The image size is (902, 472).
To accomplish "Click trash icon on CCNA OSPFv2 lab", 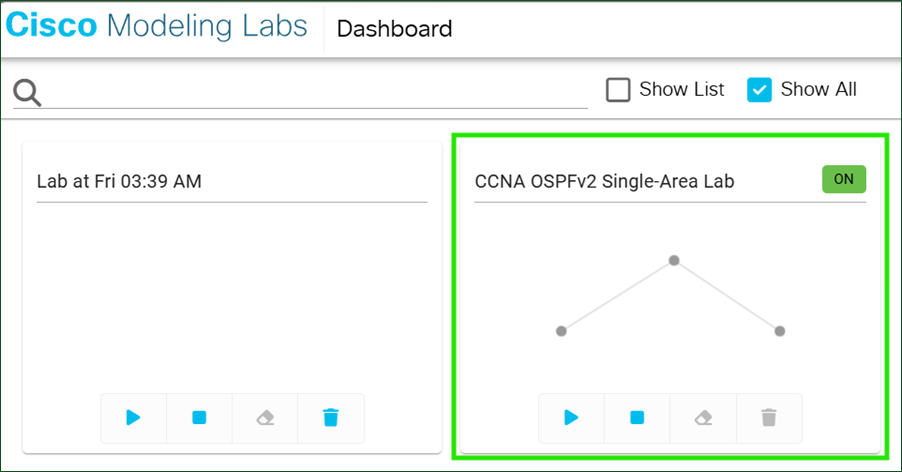I will tap(768, 417).
